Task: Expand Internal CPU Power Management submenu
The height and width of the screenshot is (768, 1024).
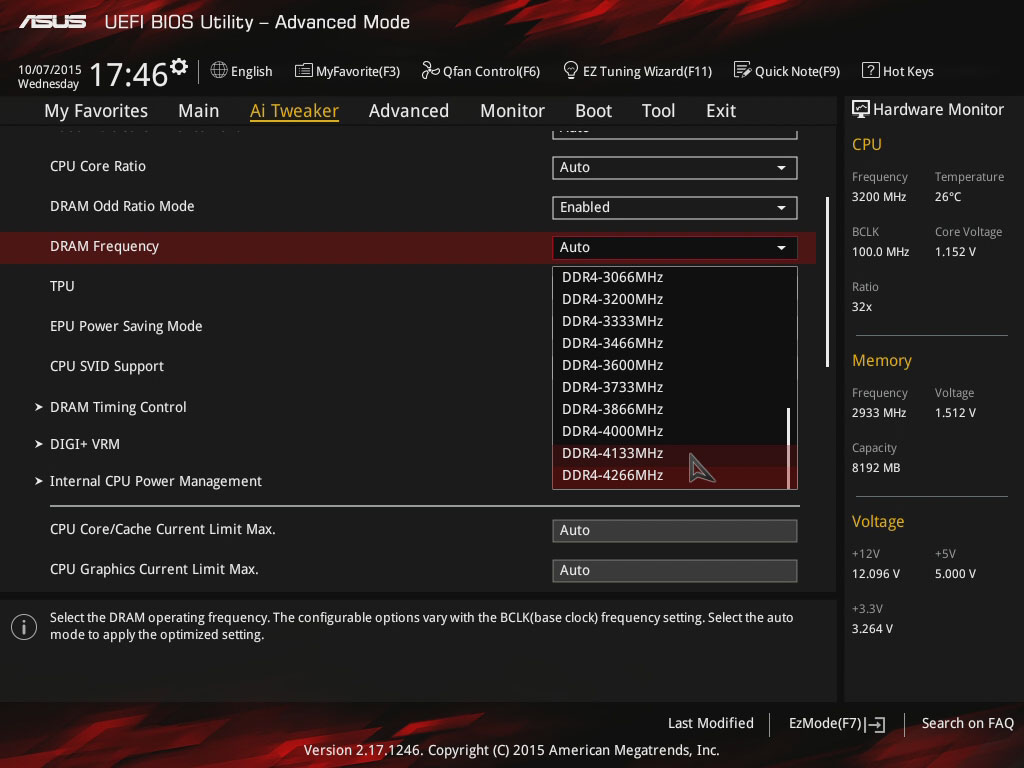Action: point(155,482)
